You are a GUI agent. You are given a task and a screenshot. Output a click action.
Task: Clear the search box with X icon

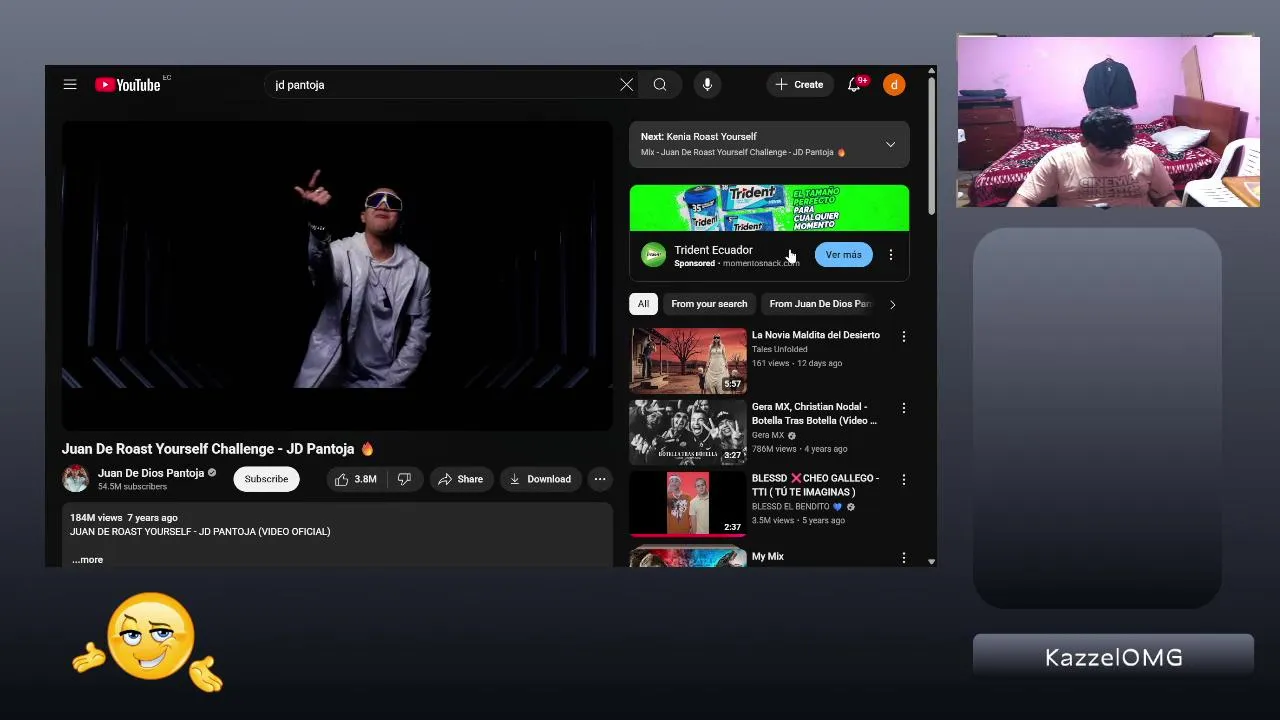[626, 85]
